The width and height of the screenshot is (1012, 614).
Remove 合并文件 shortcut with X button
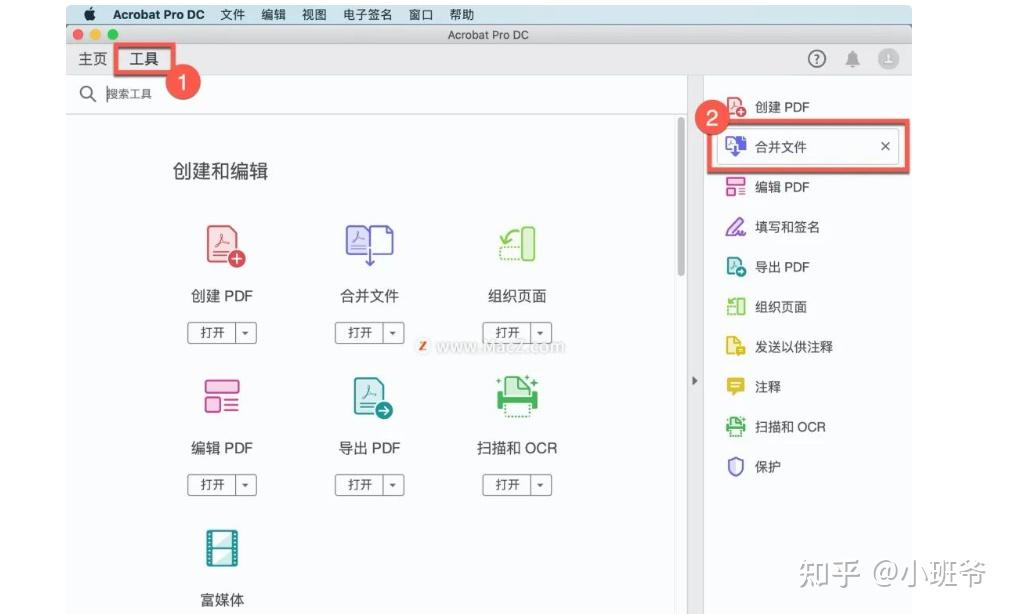pos(886,147)
